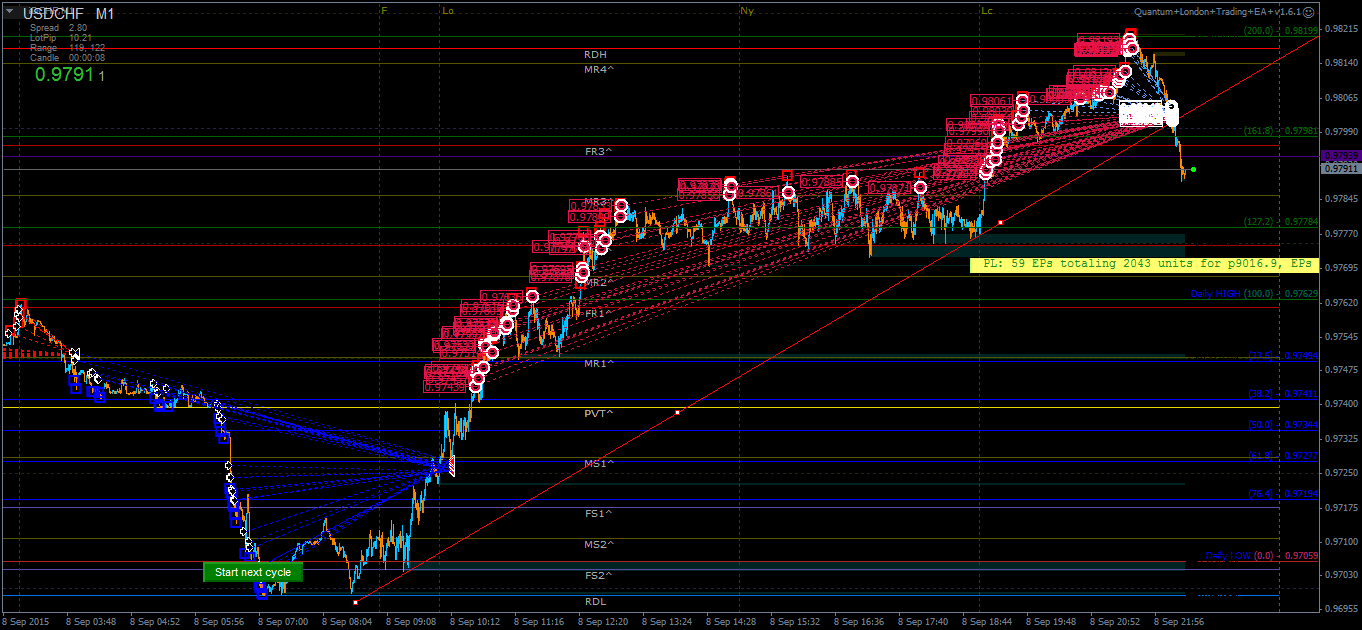Click the green dot at current price

coord(1194,169)
